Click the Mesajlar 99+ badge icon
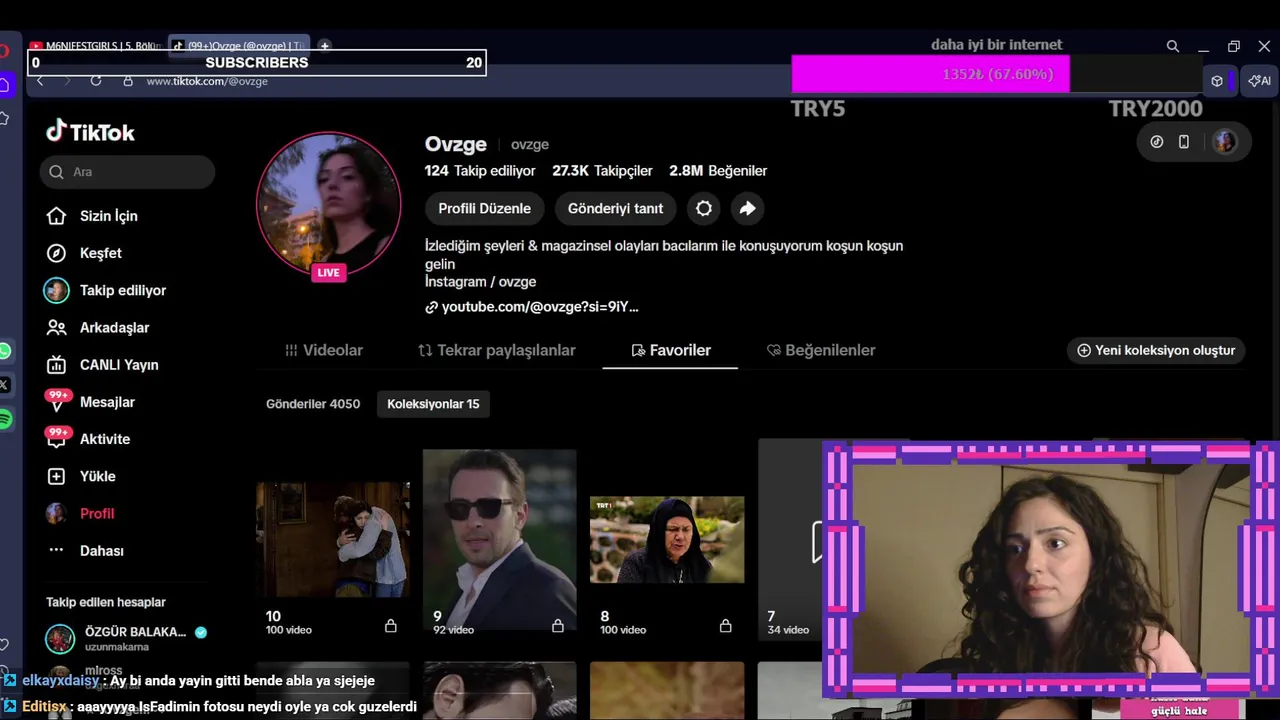Image resolution: width=1280 pixels, height=720 pixels. (x=58, y=401)
